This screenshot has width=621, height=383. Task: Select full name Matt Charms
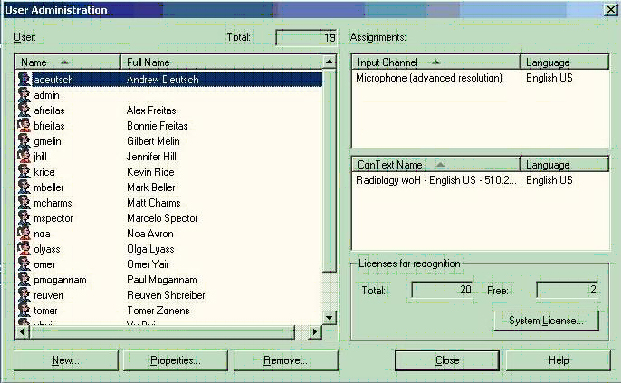tap(154, 203)
